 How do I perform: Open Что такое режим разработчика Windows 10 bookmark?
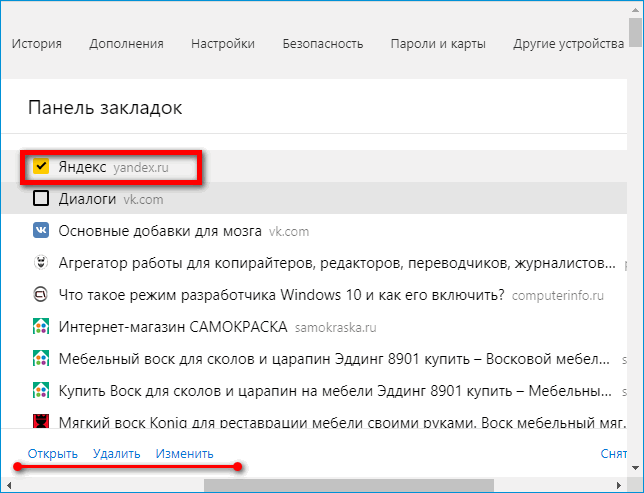click(281, 295)
